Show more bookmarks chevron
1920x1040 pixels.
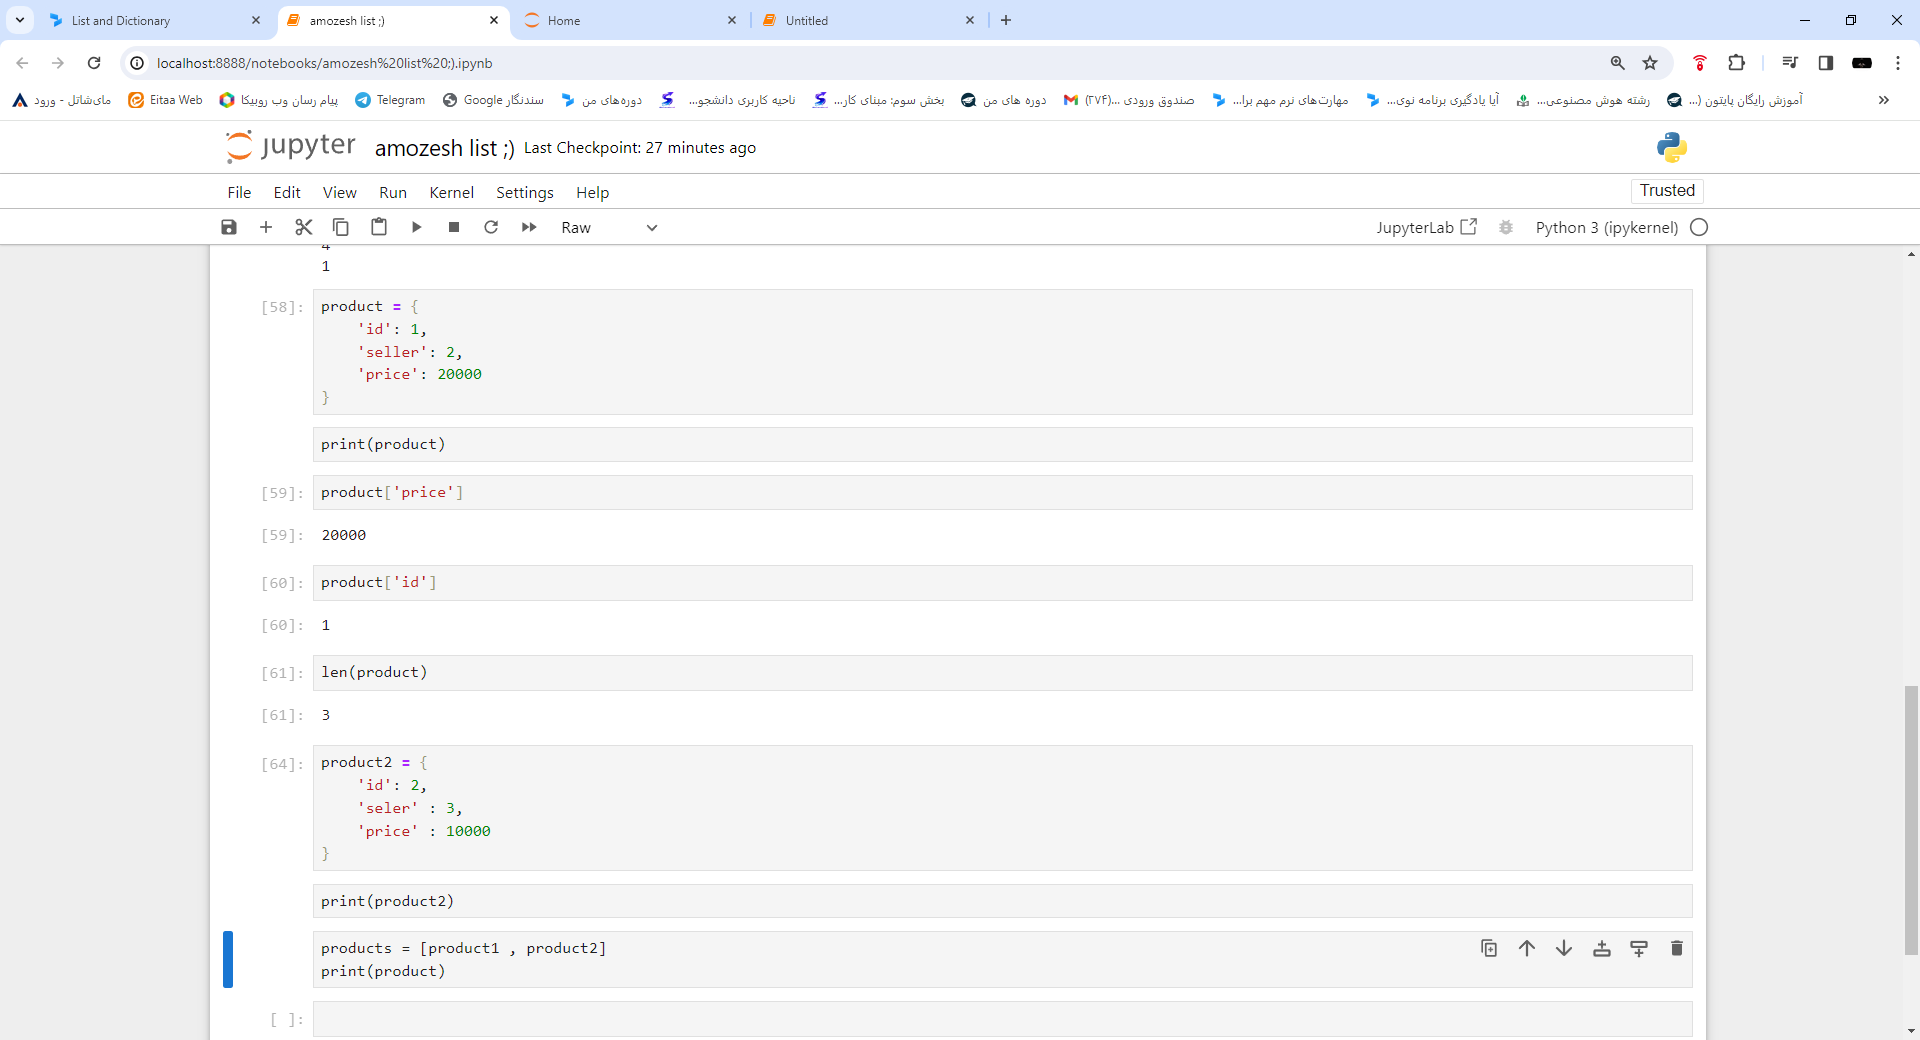click(x=1884, y=100)
